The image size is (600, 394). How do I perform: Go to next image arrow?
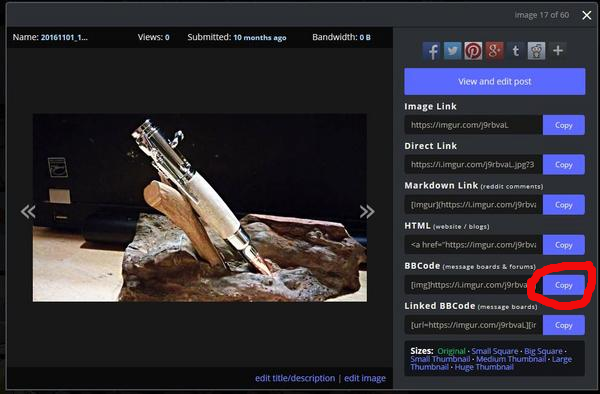point(367,211)
